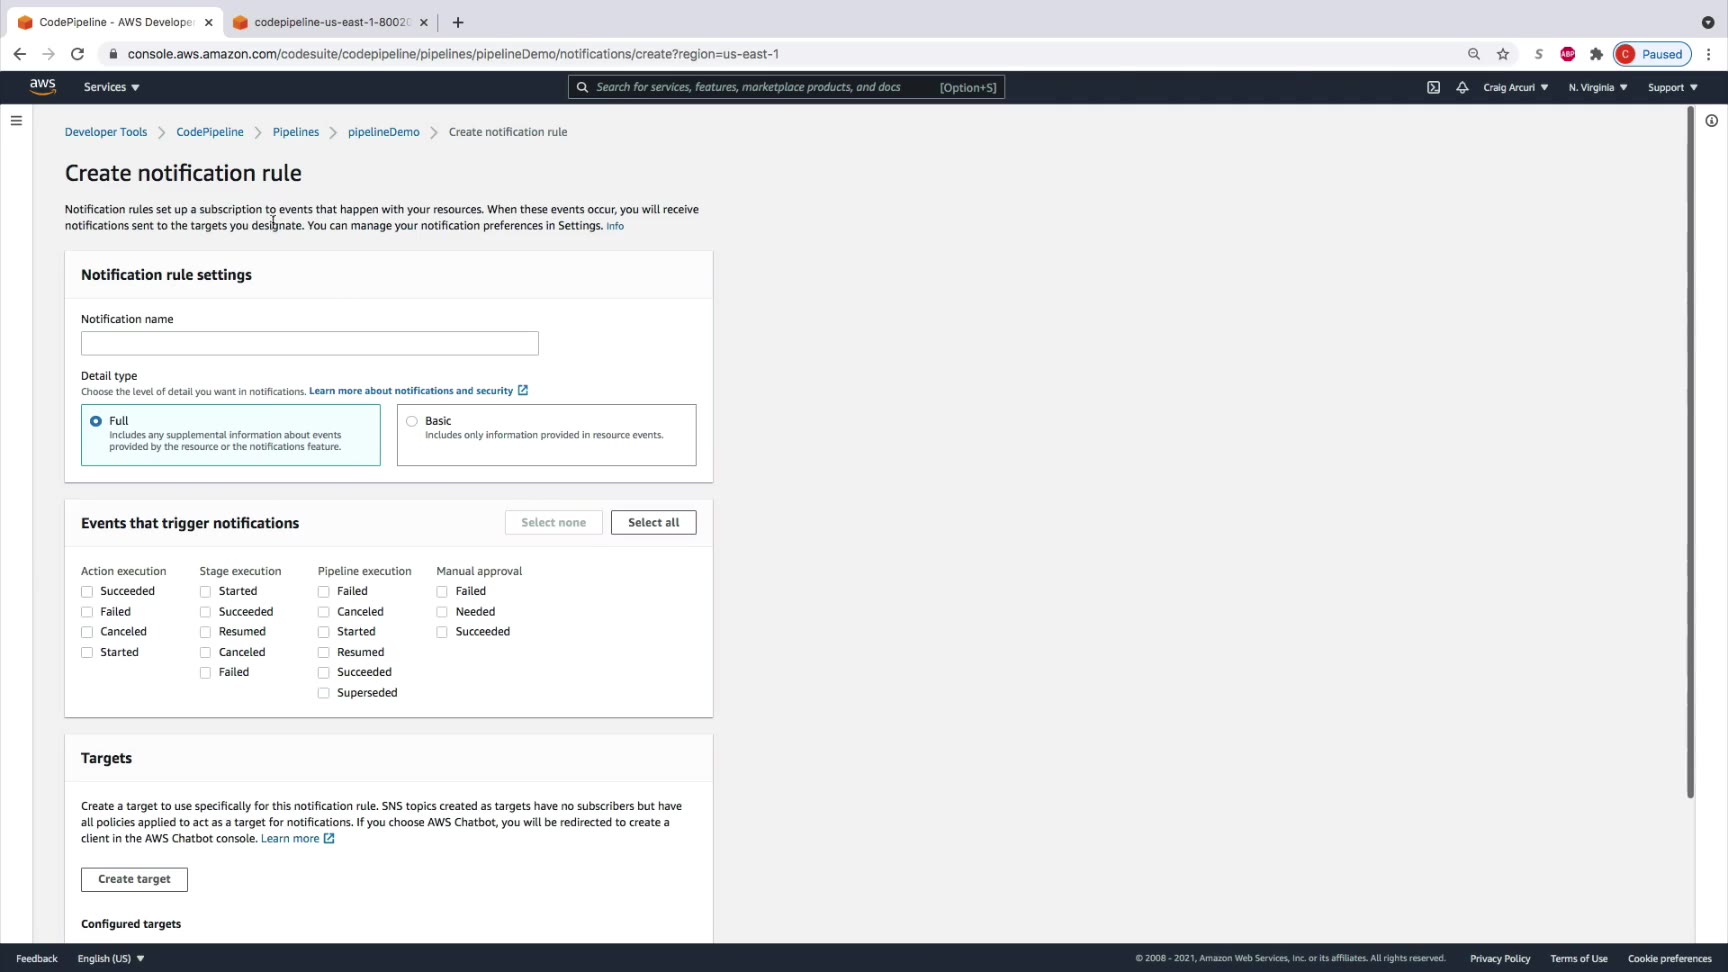Click the Create target button
The width and height of the screenshot is (1728, 972).
pyautogui.click(x=134, y=879)
